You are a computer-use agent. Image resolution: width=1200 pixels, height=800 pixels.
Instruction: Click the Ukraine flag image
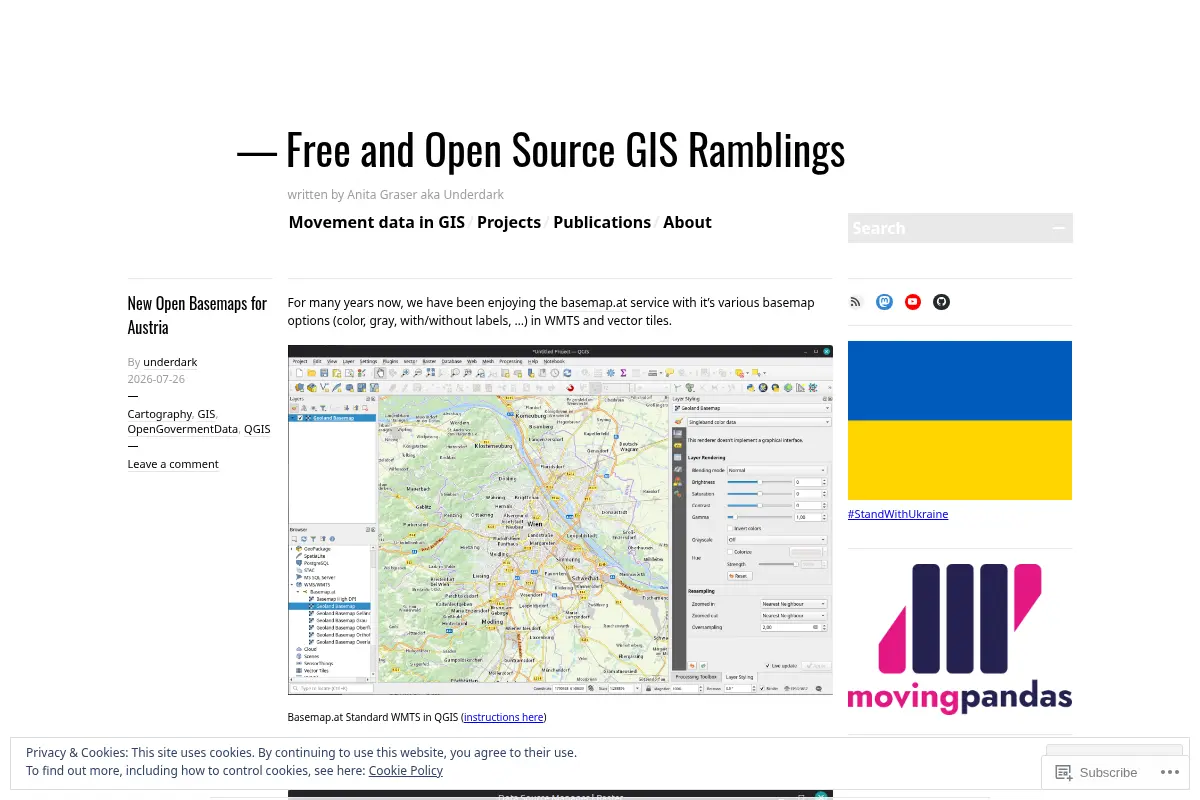tap(960, 420)
